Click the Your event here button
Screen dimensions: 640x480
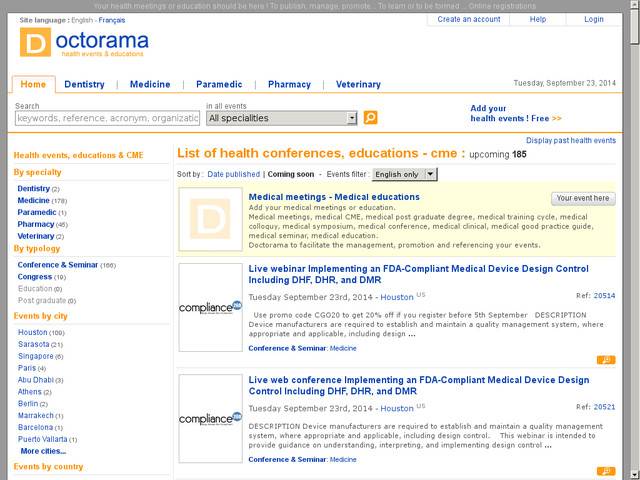coord(583,198)
